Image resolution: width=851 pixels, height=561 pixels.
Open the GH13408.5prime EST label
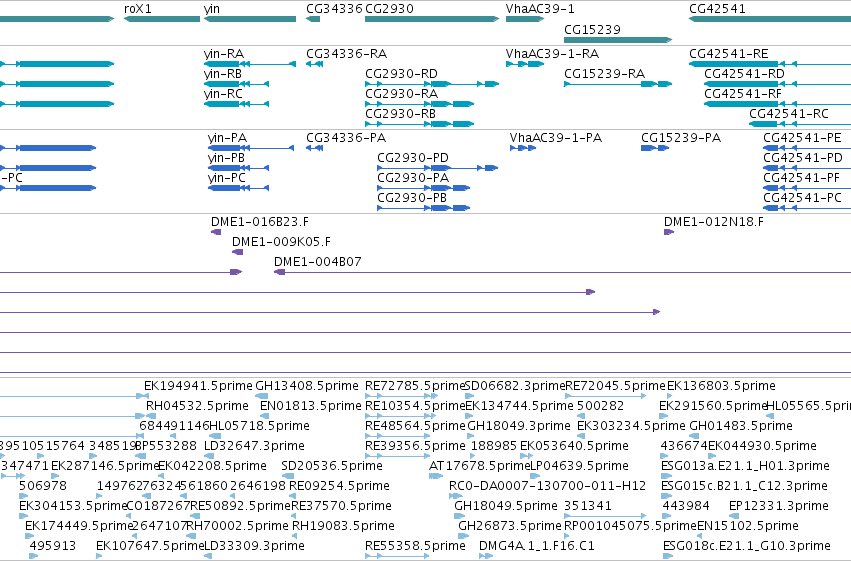click(x=307, y=386)
